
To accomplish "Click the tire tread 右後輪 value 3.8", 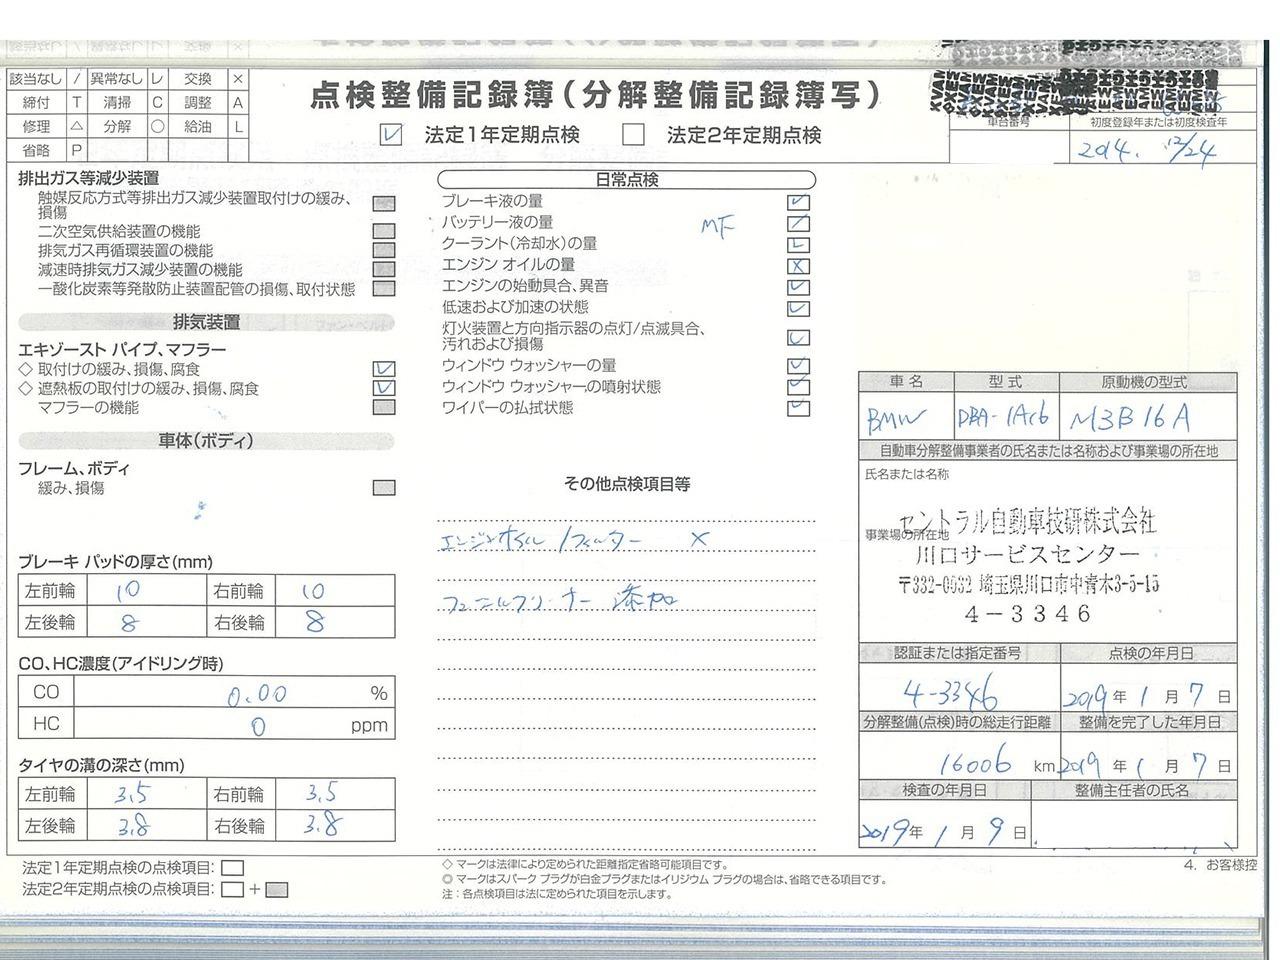I will click(322, 826).
